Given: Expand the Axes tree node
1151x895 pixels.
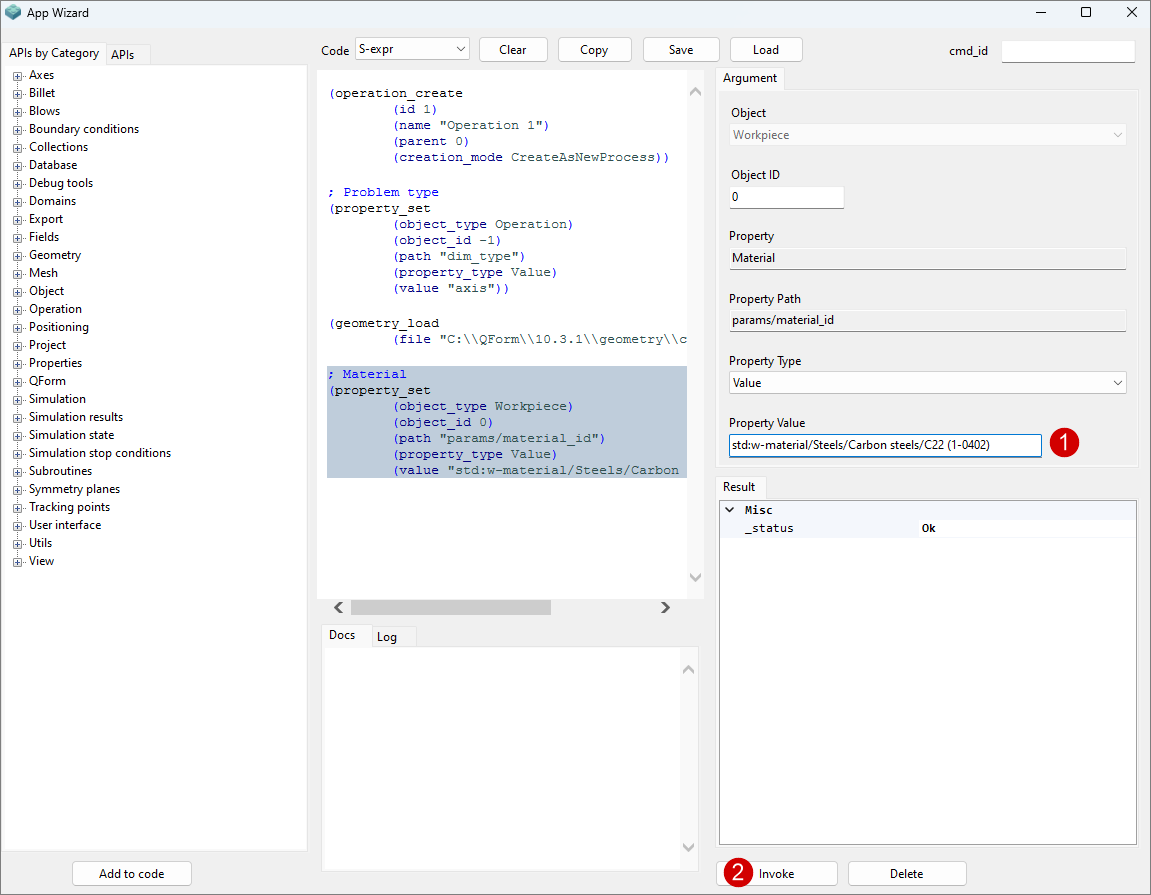Looking at the screenshot, I should [x=17, y=76].
